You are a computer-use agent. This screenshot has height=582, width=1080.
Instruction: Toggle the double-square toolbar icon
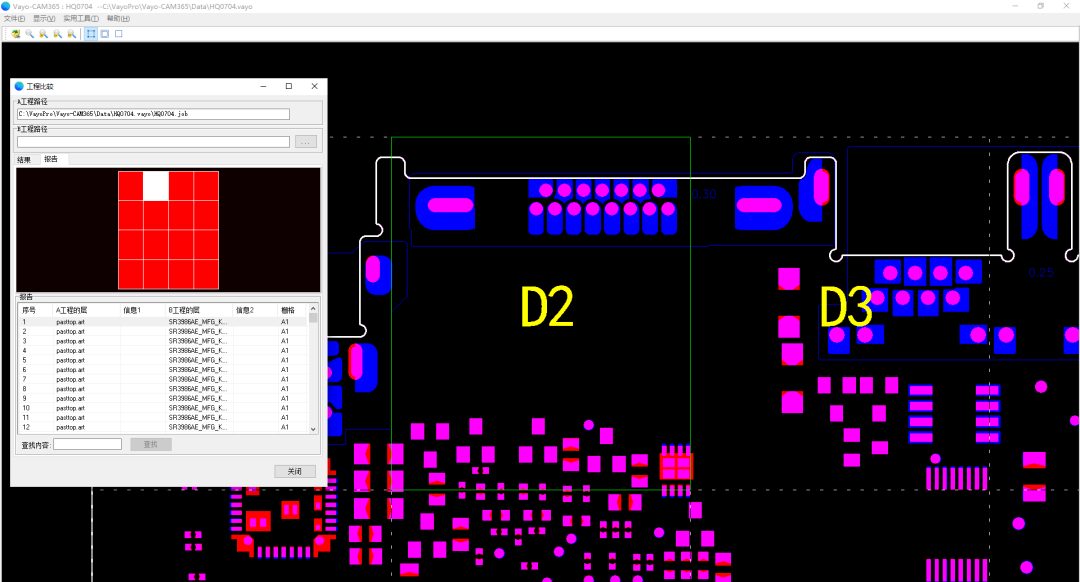pos(105,33)
